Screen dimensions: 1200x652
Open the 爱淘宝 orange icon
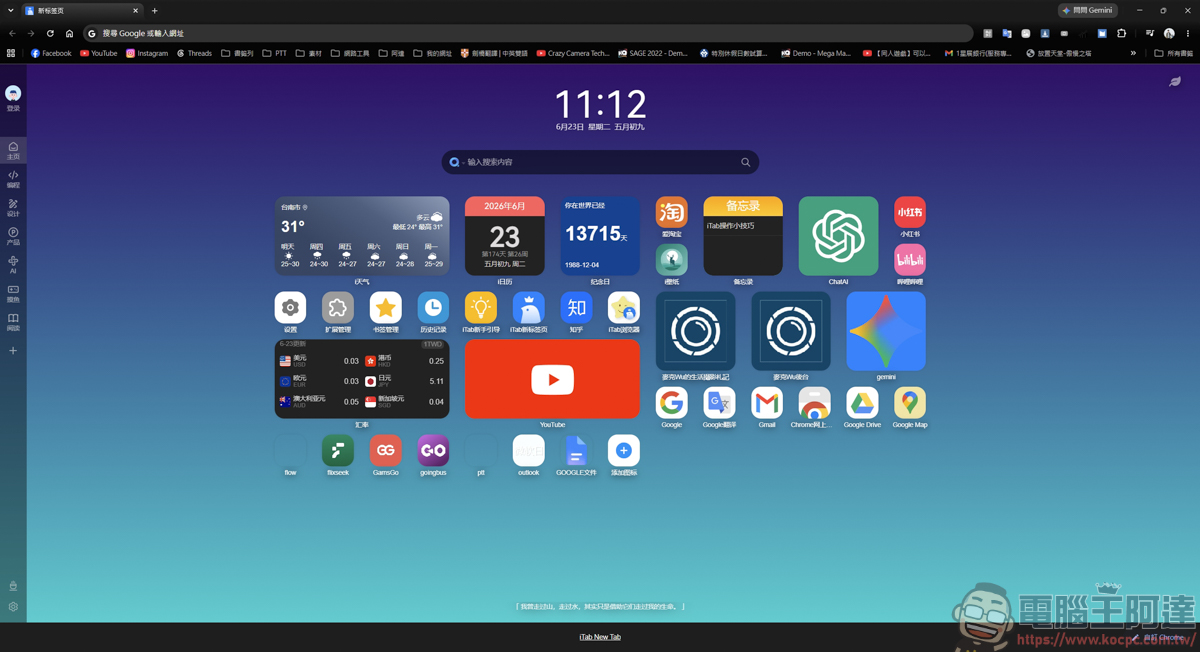point(671,212)
